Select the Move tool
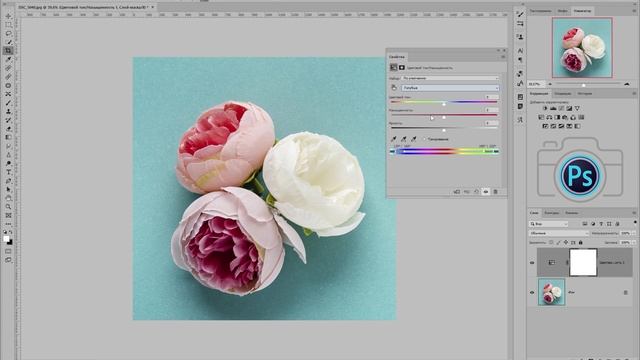This screenshot has height=360, width=640. click(x=8, y=16)
